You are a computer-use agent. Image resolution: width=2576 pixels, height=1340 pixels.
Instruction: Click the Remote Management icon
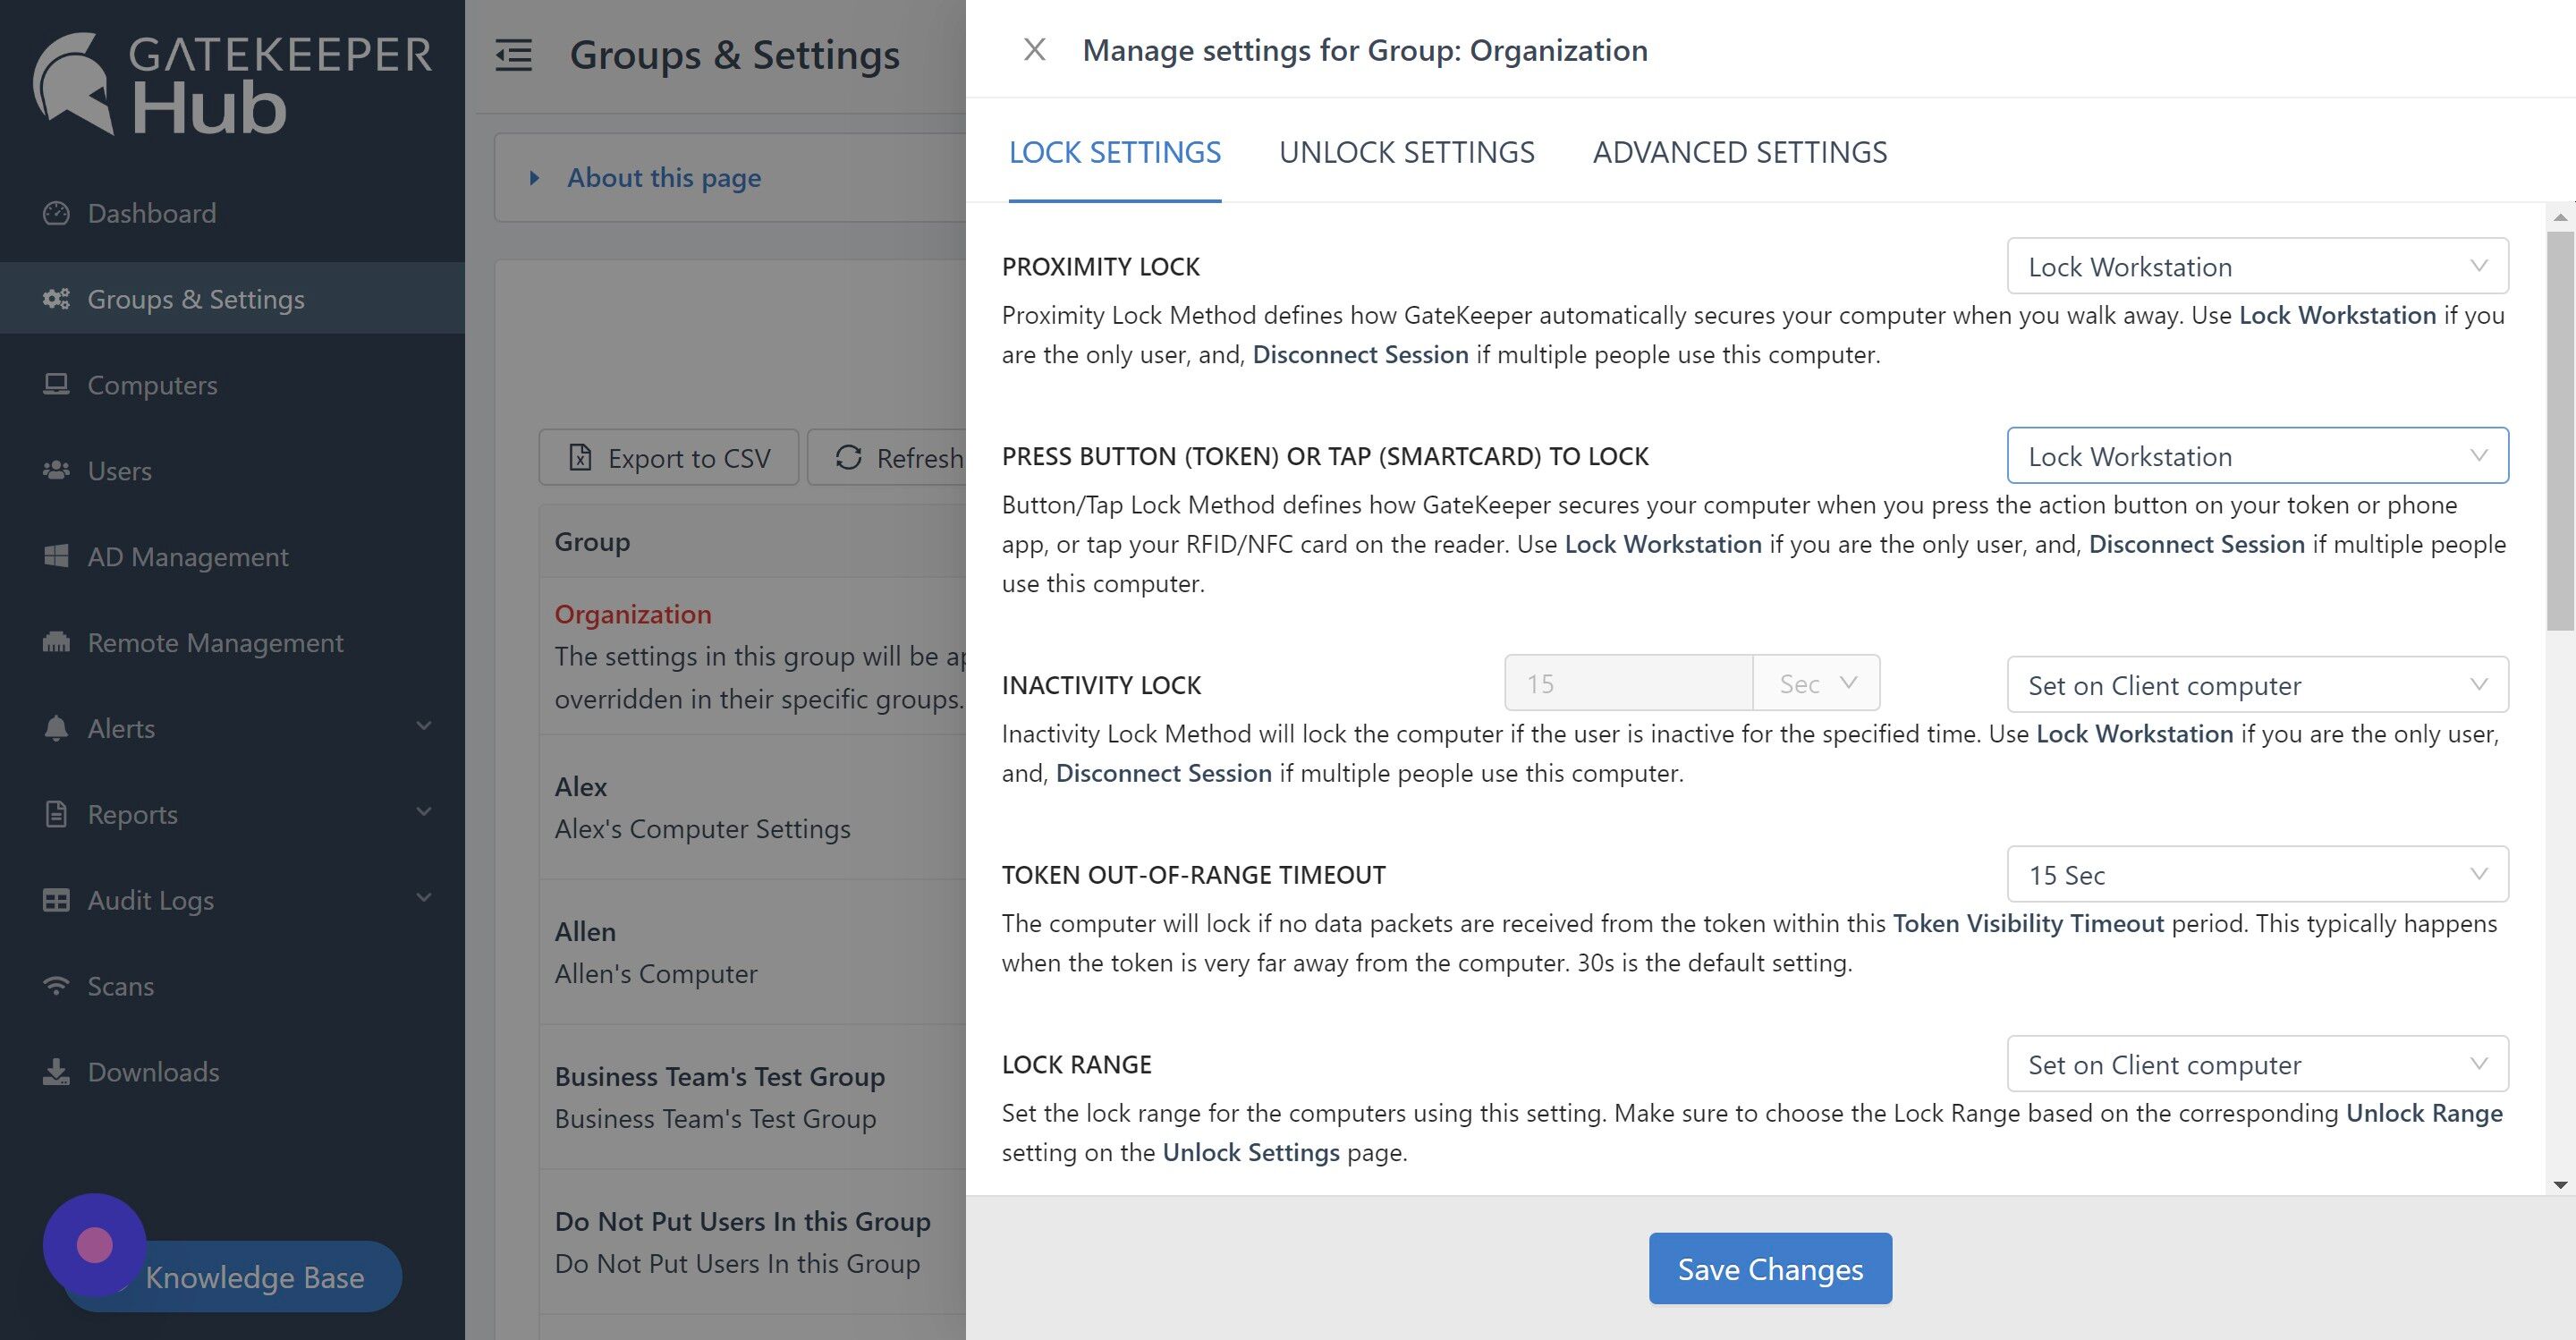tap(56, 643)
